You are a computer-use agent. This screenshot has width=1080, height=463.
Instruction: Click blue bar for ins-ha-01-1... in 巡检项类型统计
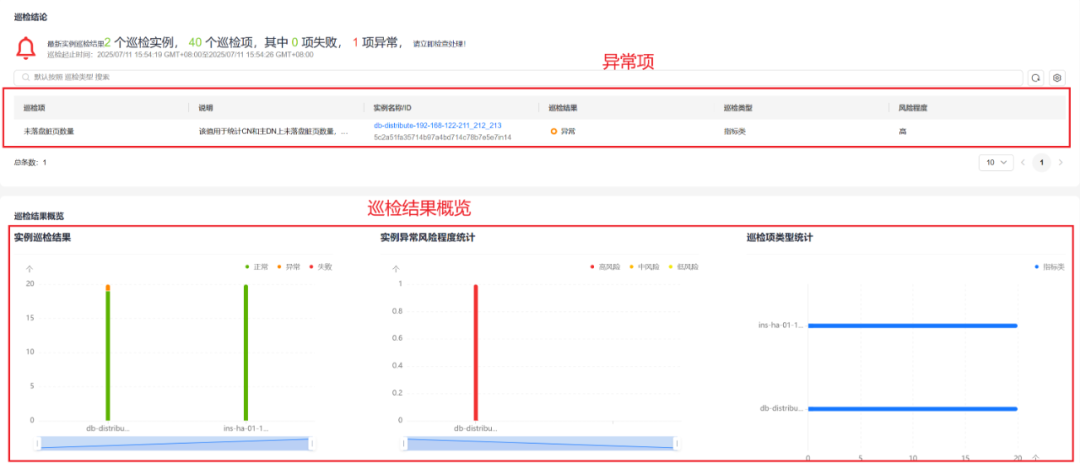(x=913, y=326)
